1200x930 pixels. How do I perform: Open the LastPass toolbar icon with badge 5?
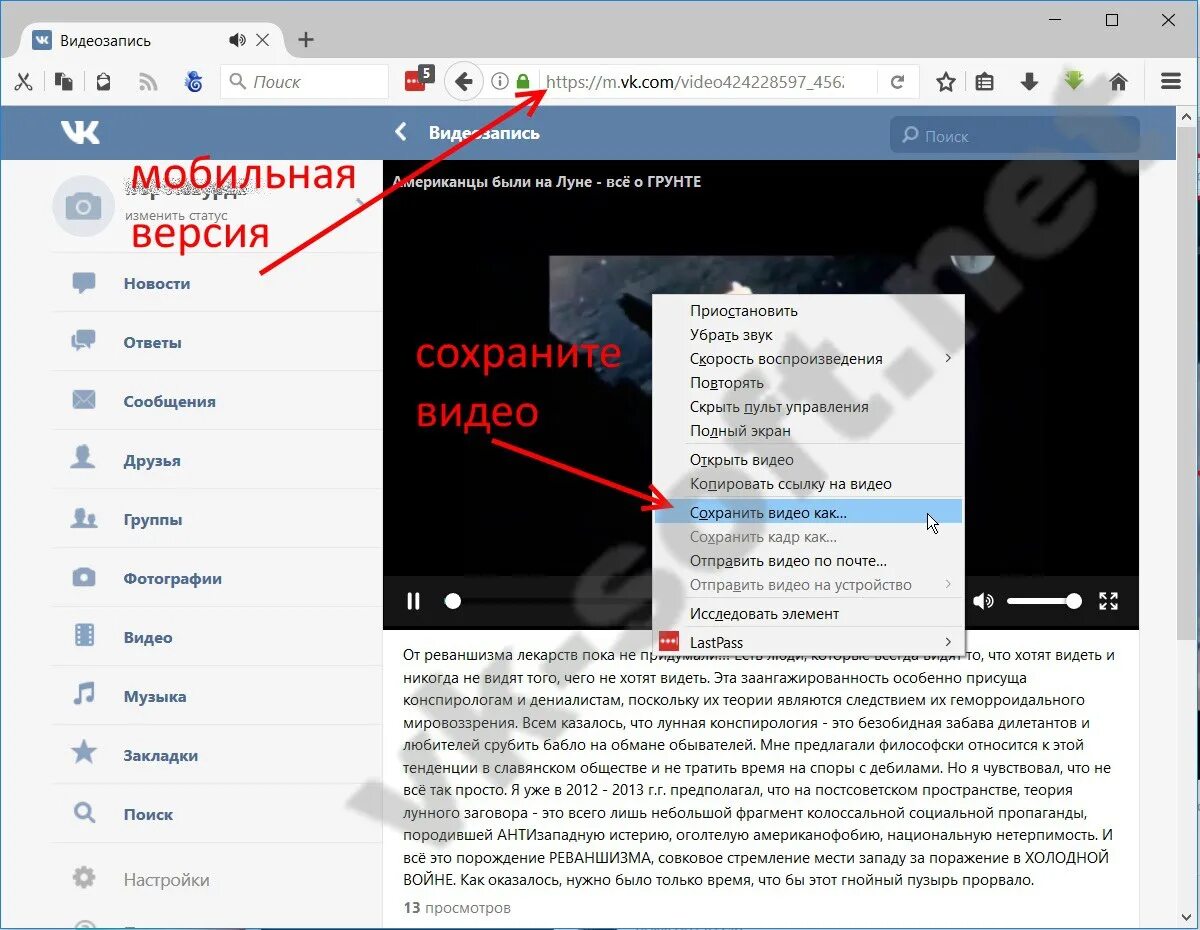tap(418, 80)
